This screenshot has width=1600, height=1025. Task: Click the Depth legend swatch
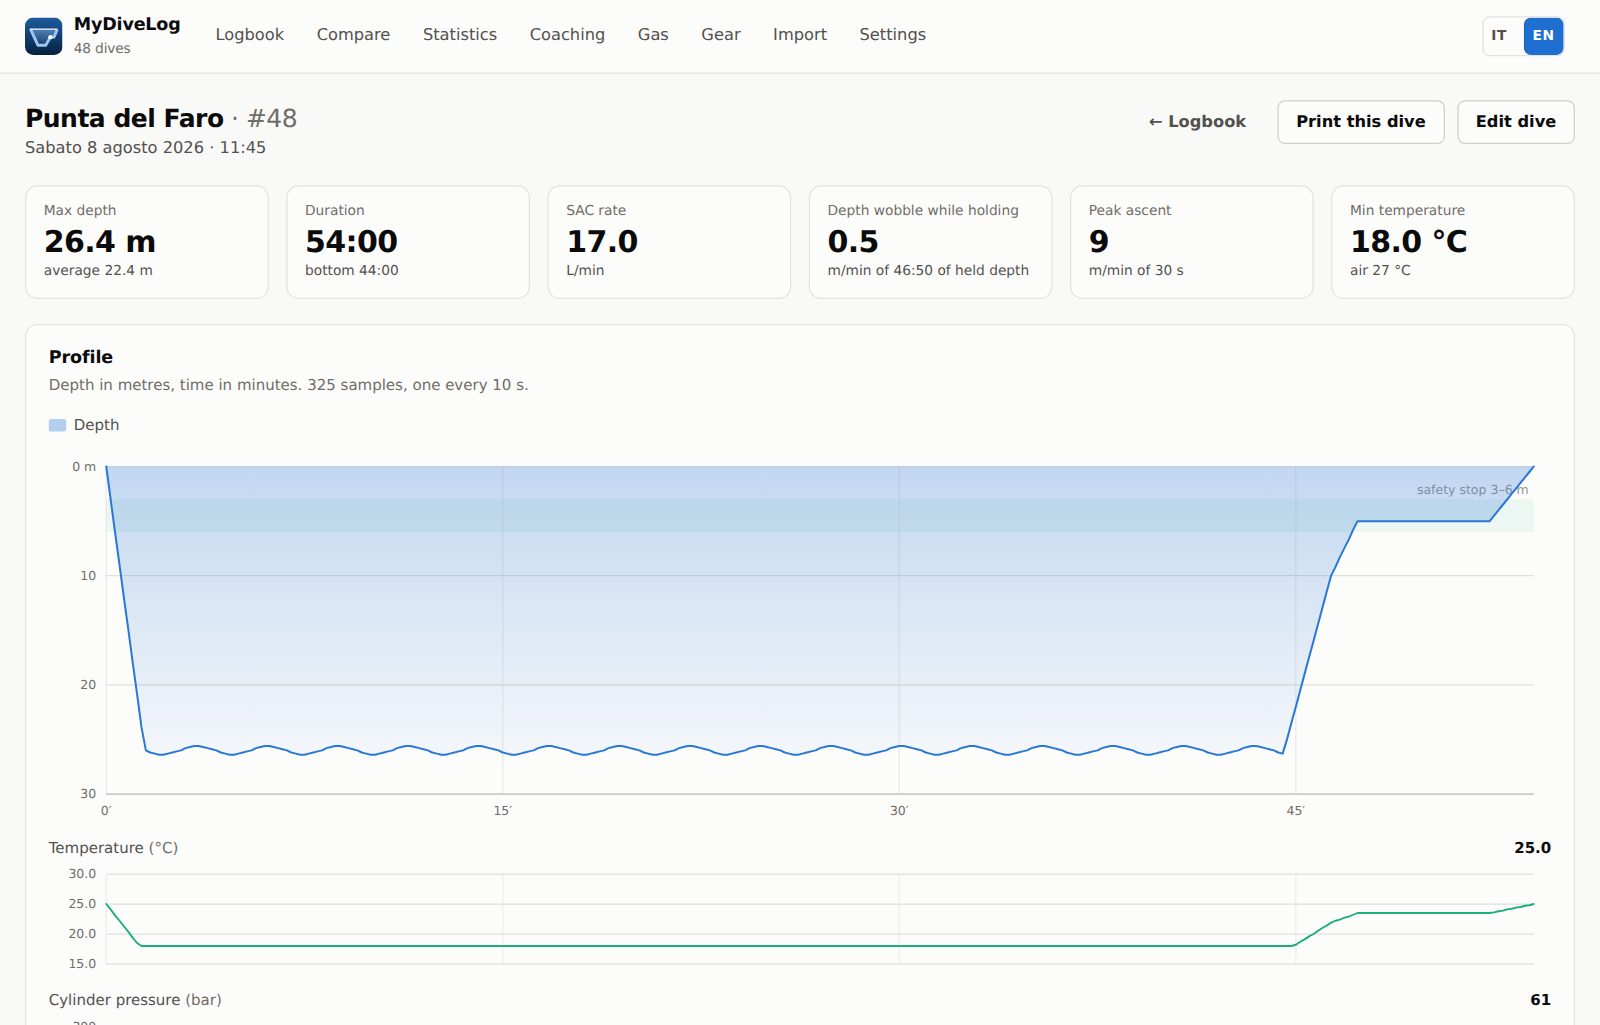[x=57, y=425]
